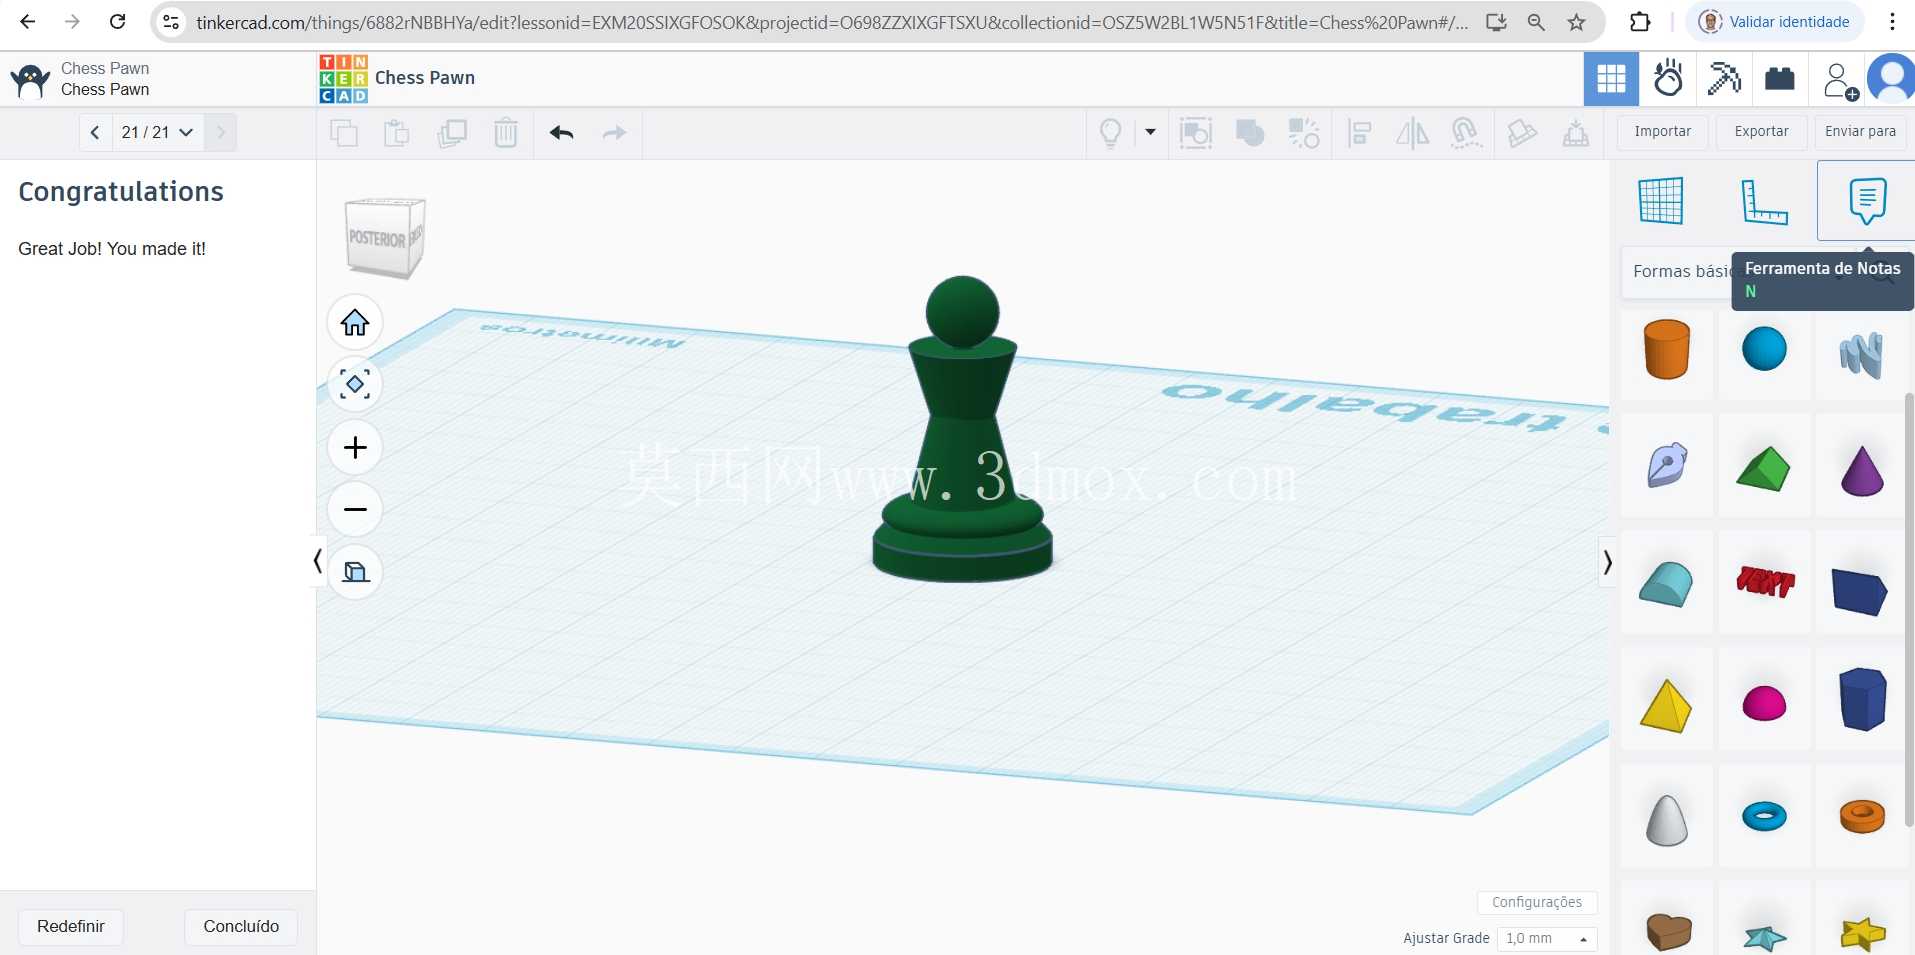Open the Chrome three-dot menu

1892,21
